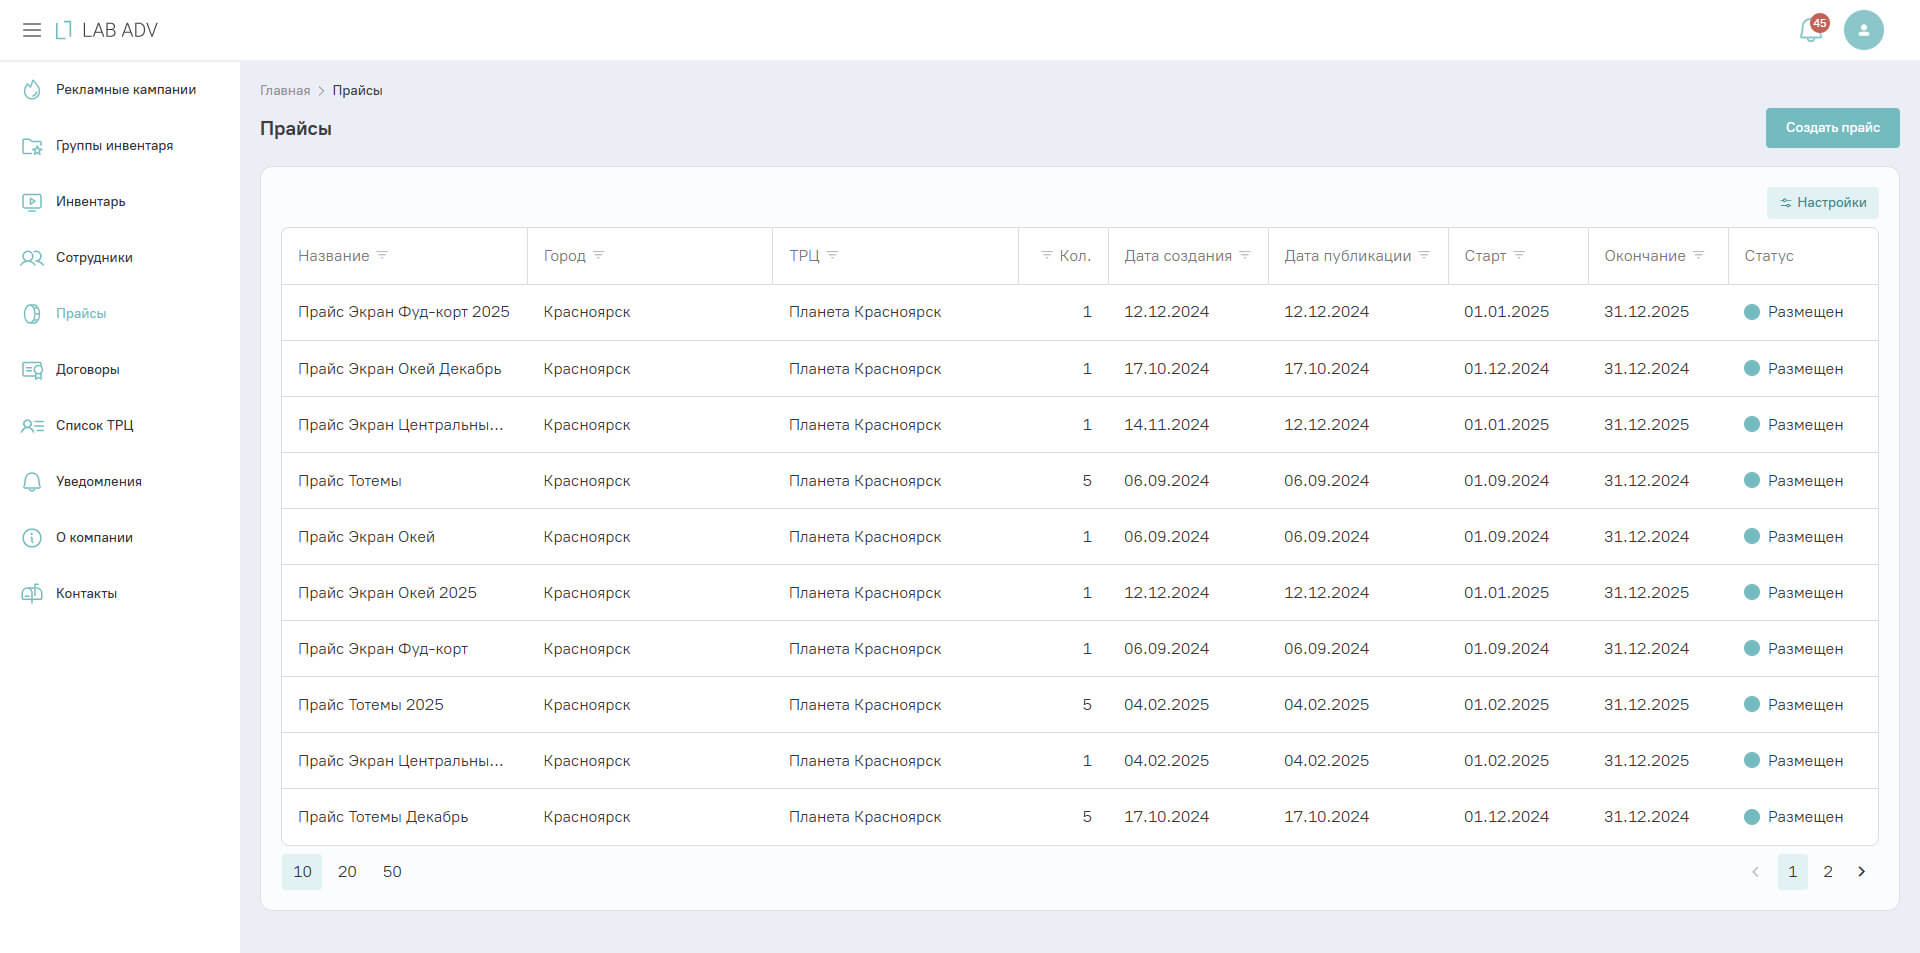Open filter icon for Город column

tap(598, 256)
